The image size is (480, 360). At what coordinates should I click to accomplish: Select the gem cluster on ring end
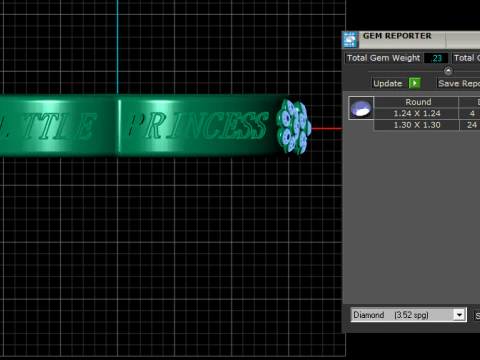(294, 127)
